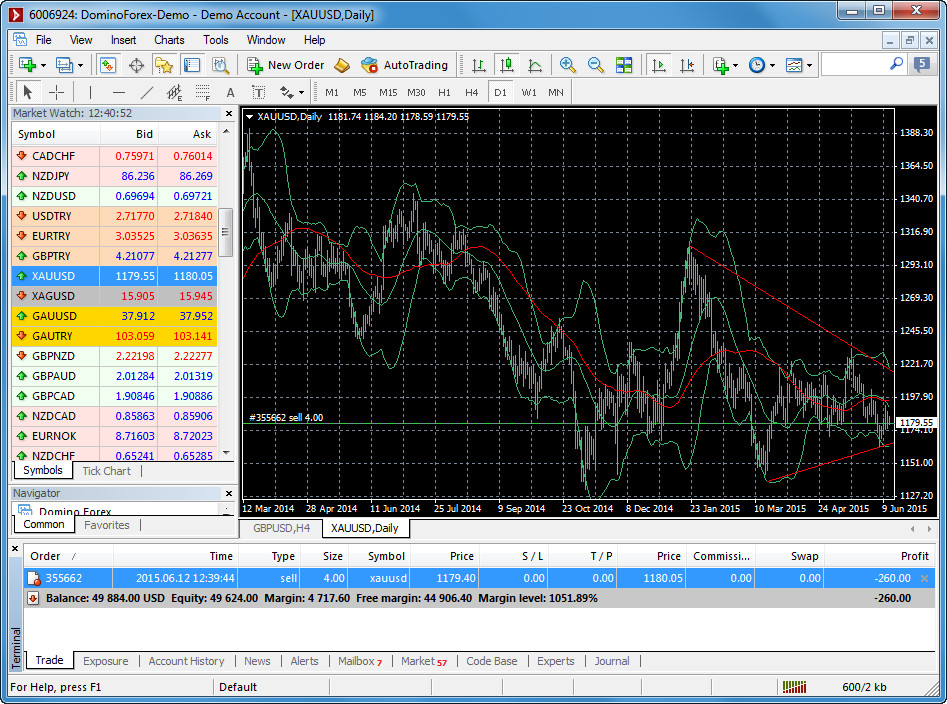Close order 355662 with the x
This screenshot has height=704, width=947.
[924, 578]
